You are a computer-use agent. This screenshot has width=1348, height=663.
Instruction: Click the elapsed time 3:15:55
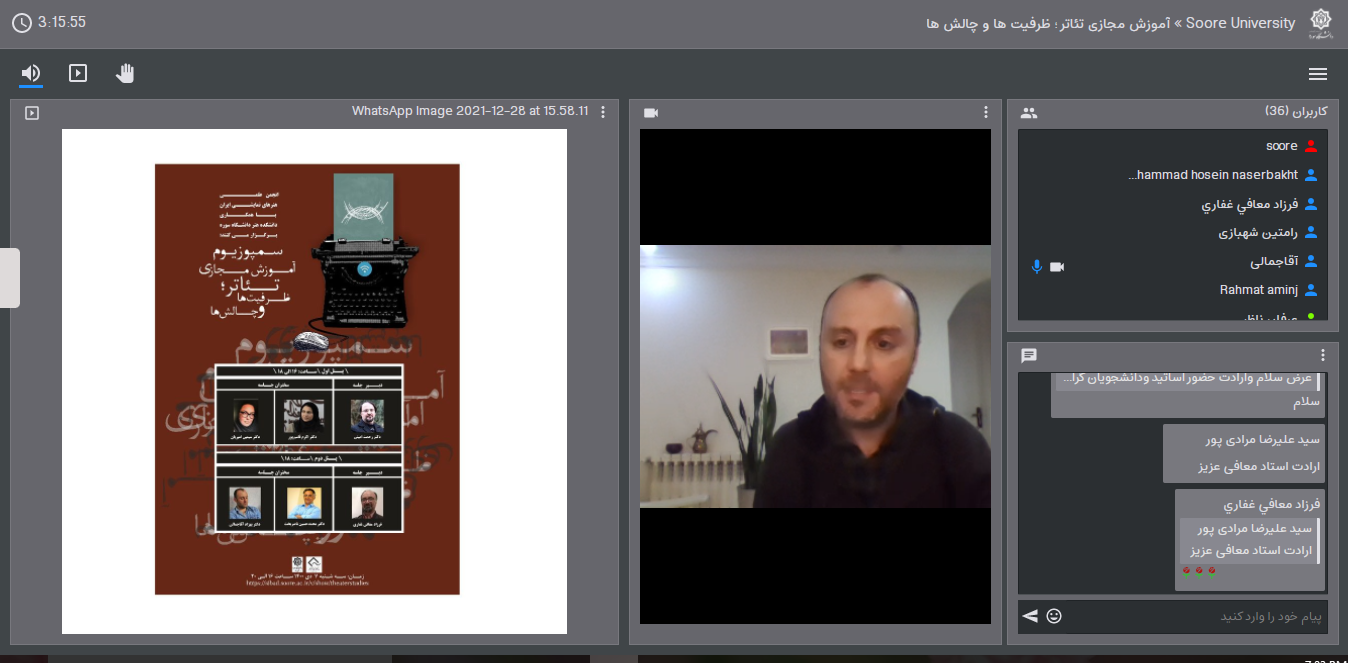pyautogui.click(x=62, y=22)
